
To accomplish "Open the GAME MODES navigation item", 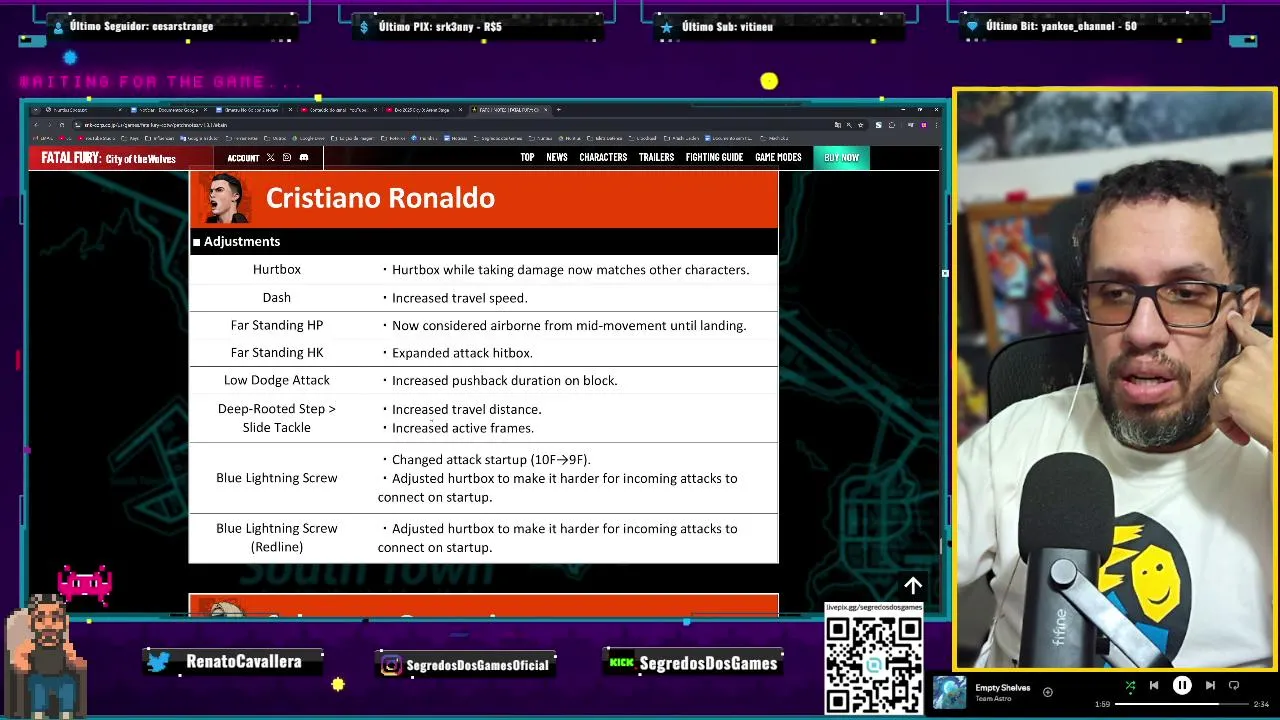I will tap(778, 158).
